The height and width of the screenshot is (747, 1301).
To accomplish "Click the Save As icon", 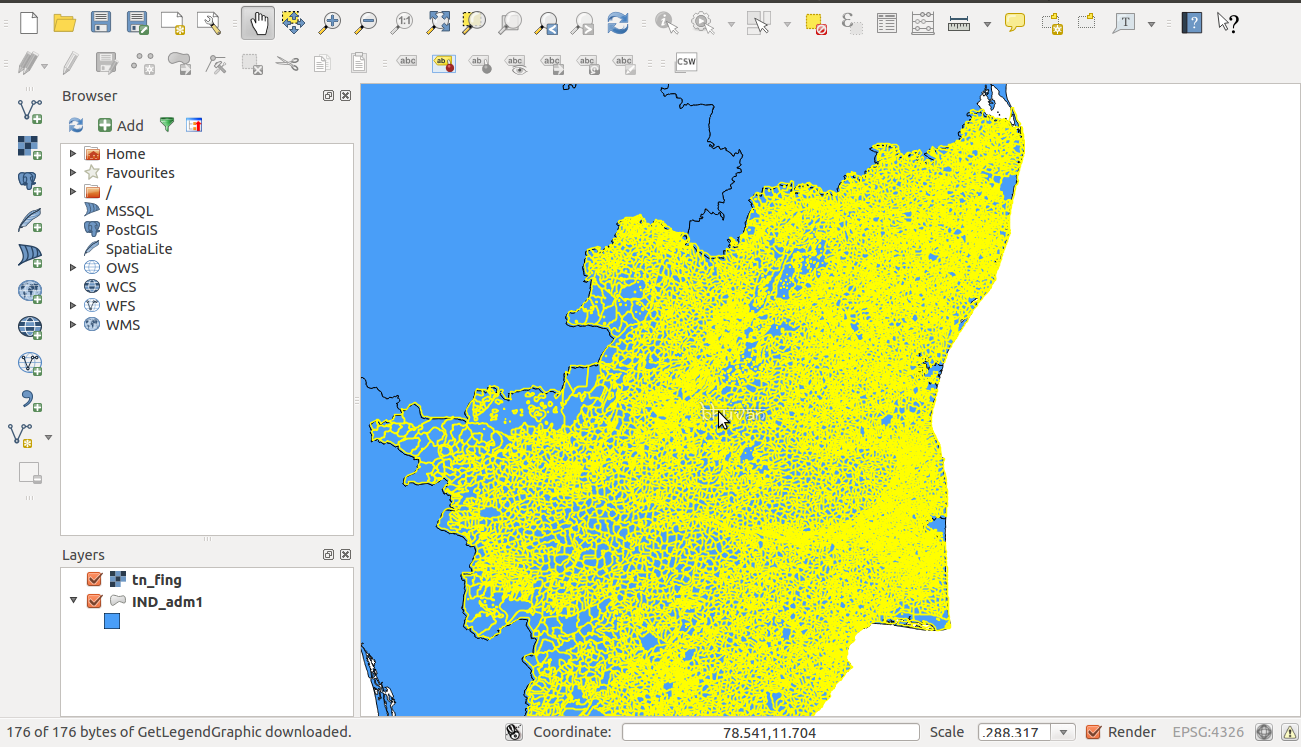I will [x=137, y=22].
